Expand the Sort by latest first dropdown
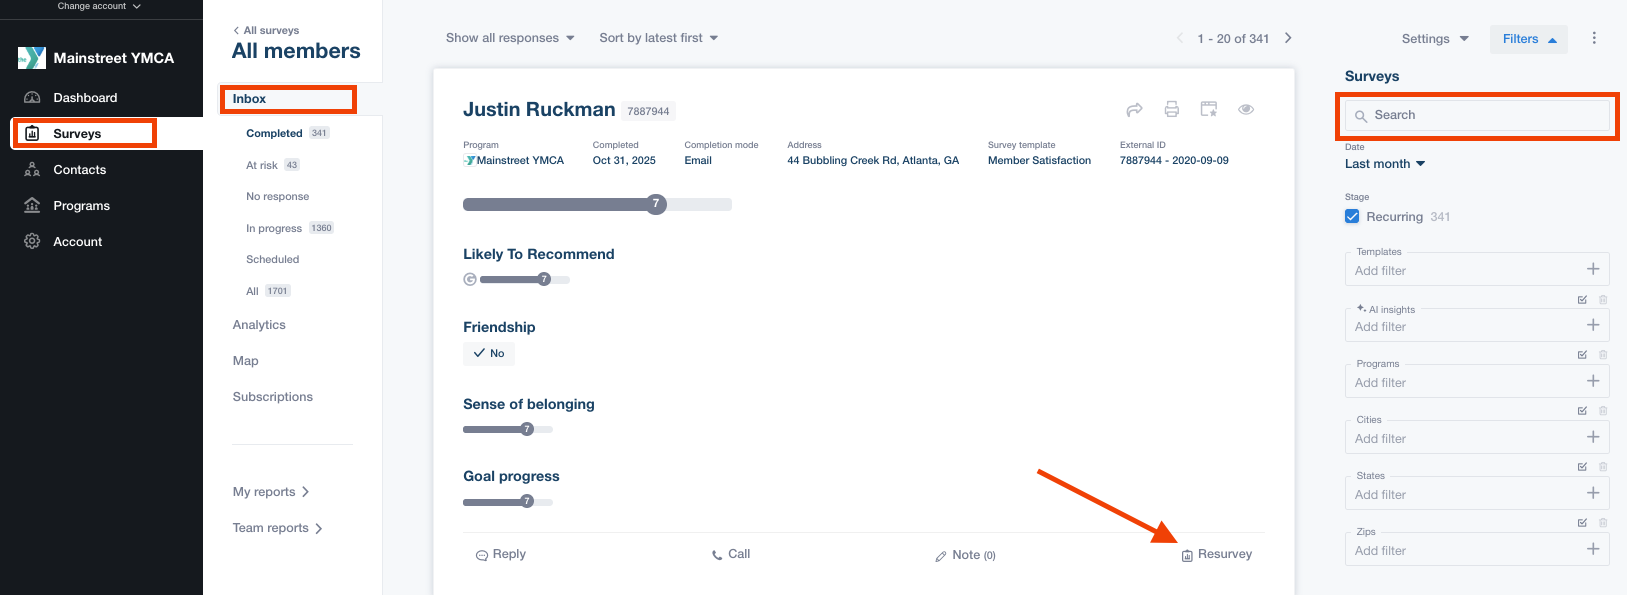The width and height of the screenshot is (1627, 595). [x=658, y=38]
